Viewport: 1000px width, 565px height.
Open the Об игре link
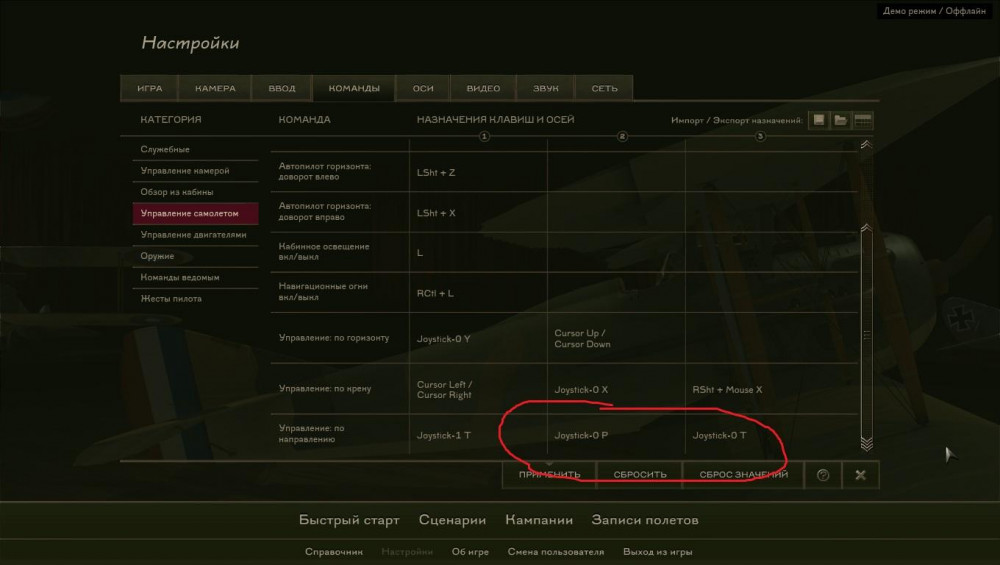(470, 552)
